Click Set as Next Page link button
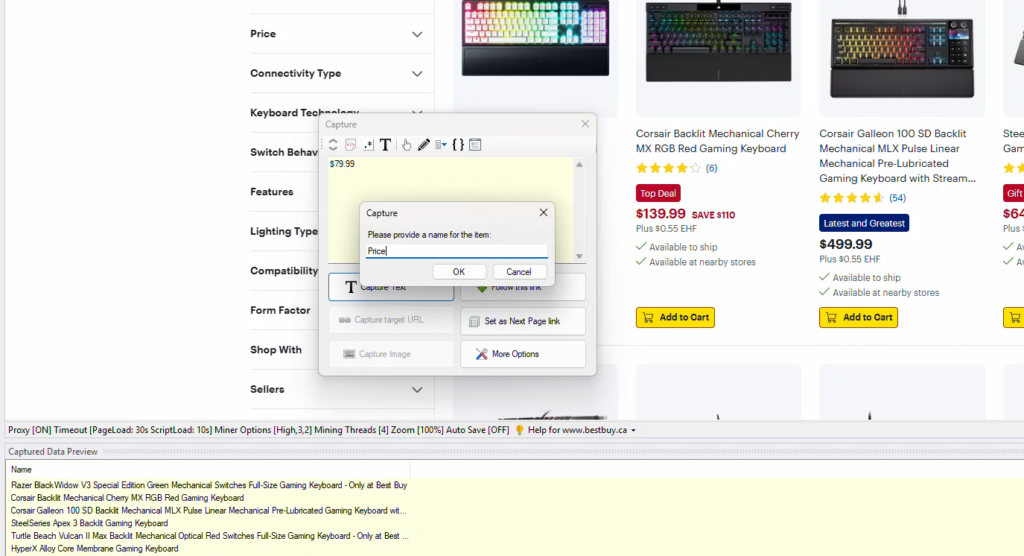 pos(522,321)
